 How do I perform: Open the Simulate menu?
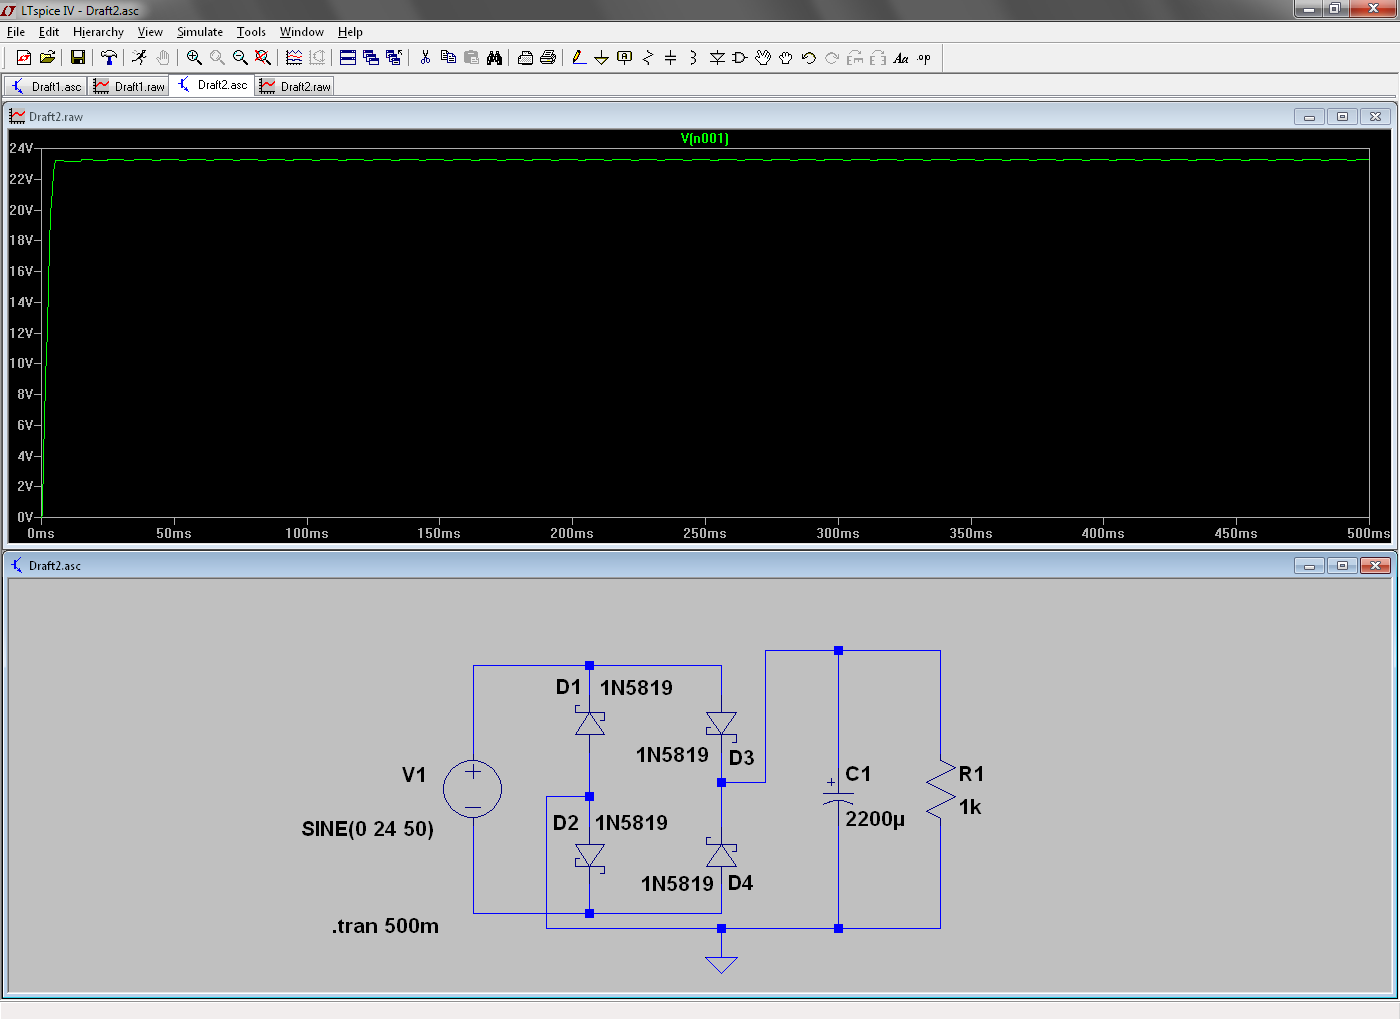click(x=200, y=32)
